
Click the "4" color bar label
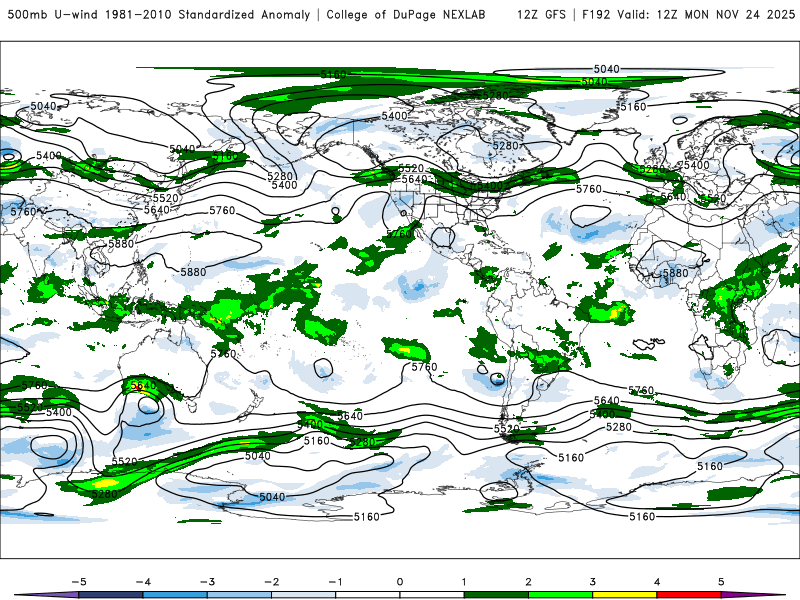tap(657, 582)
